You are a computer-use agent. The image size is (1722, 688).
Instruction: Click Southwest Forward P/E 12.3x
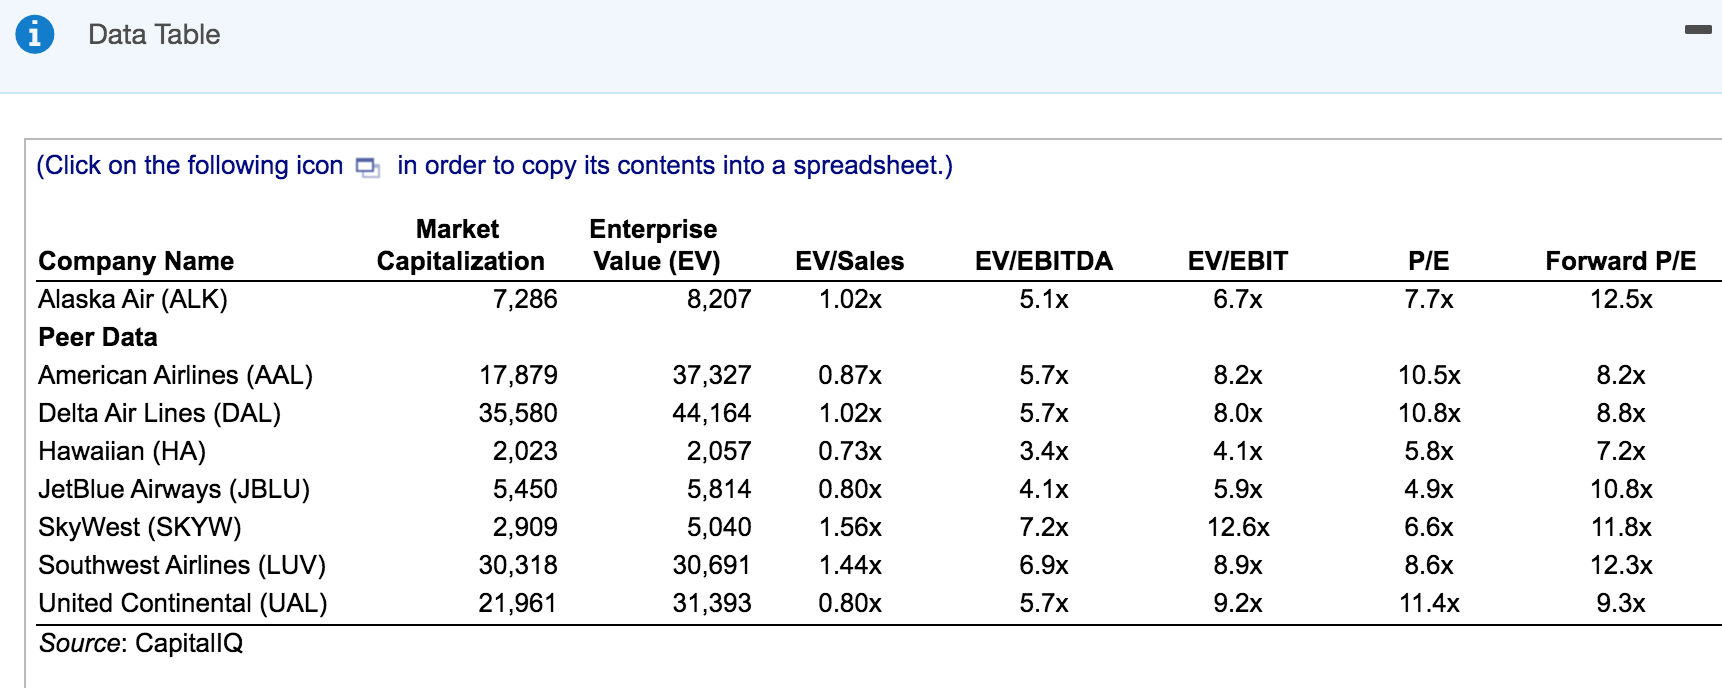(1621, 565)
